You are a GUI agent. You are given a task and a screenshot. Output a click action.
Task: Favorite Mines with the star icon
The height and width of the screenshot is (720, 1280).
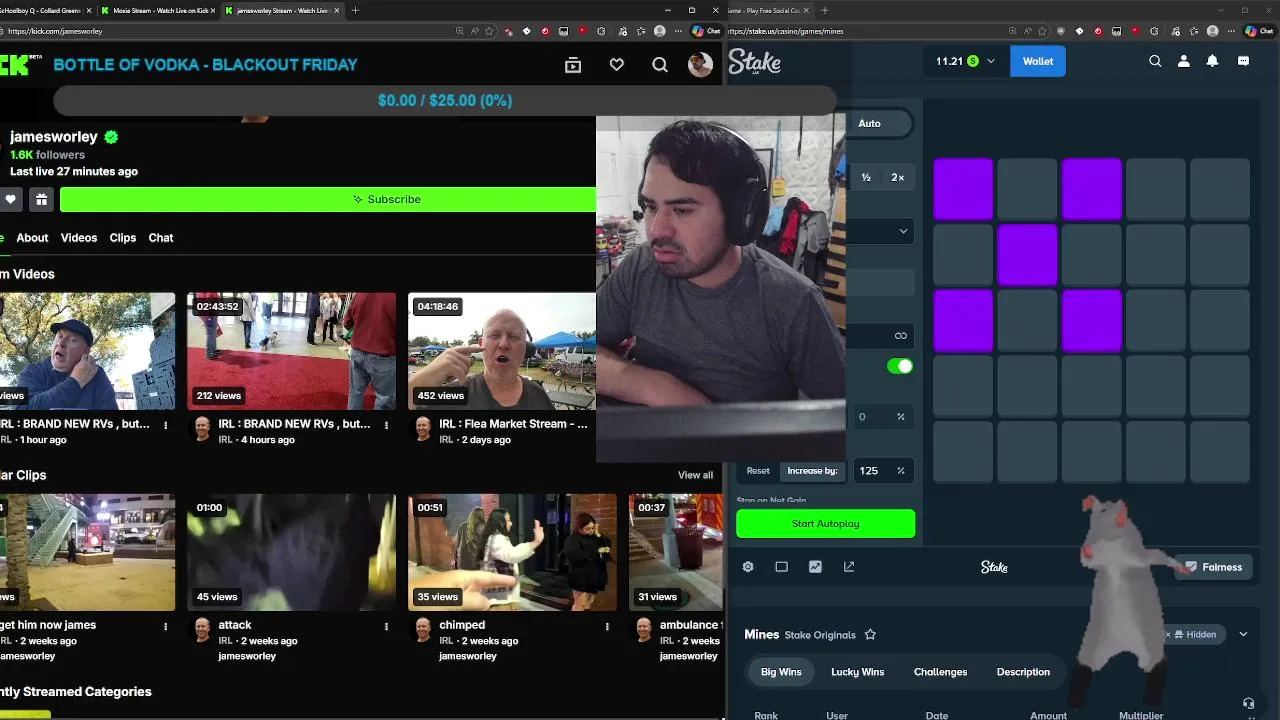(x=870, y=635)
